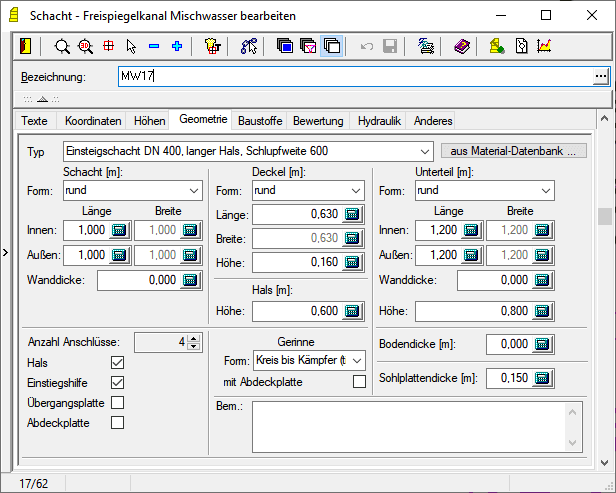The image size is (616, 493).
Task: Uncheck the Hals checkbox
Action: tap(117, 363)
